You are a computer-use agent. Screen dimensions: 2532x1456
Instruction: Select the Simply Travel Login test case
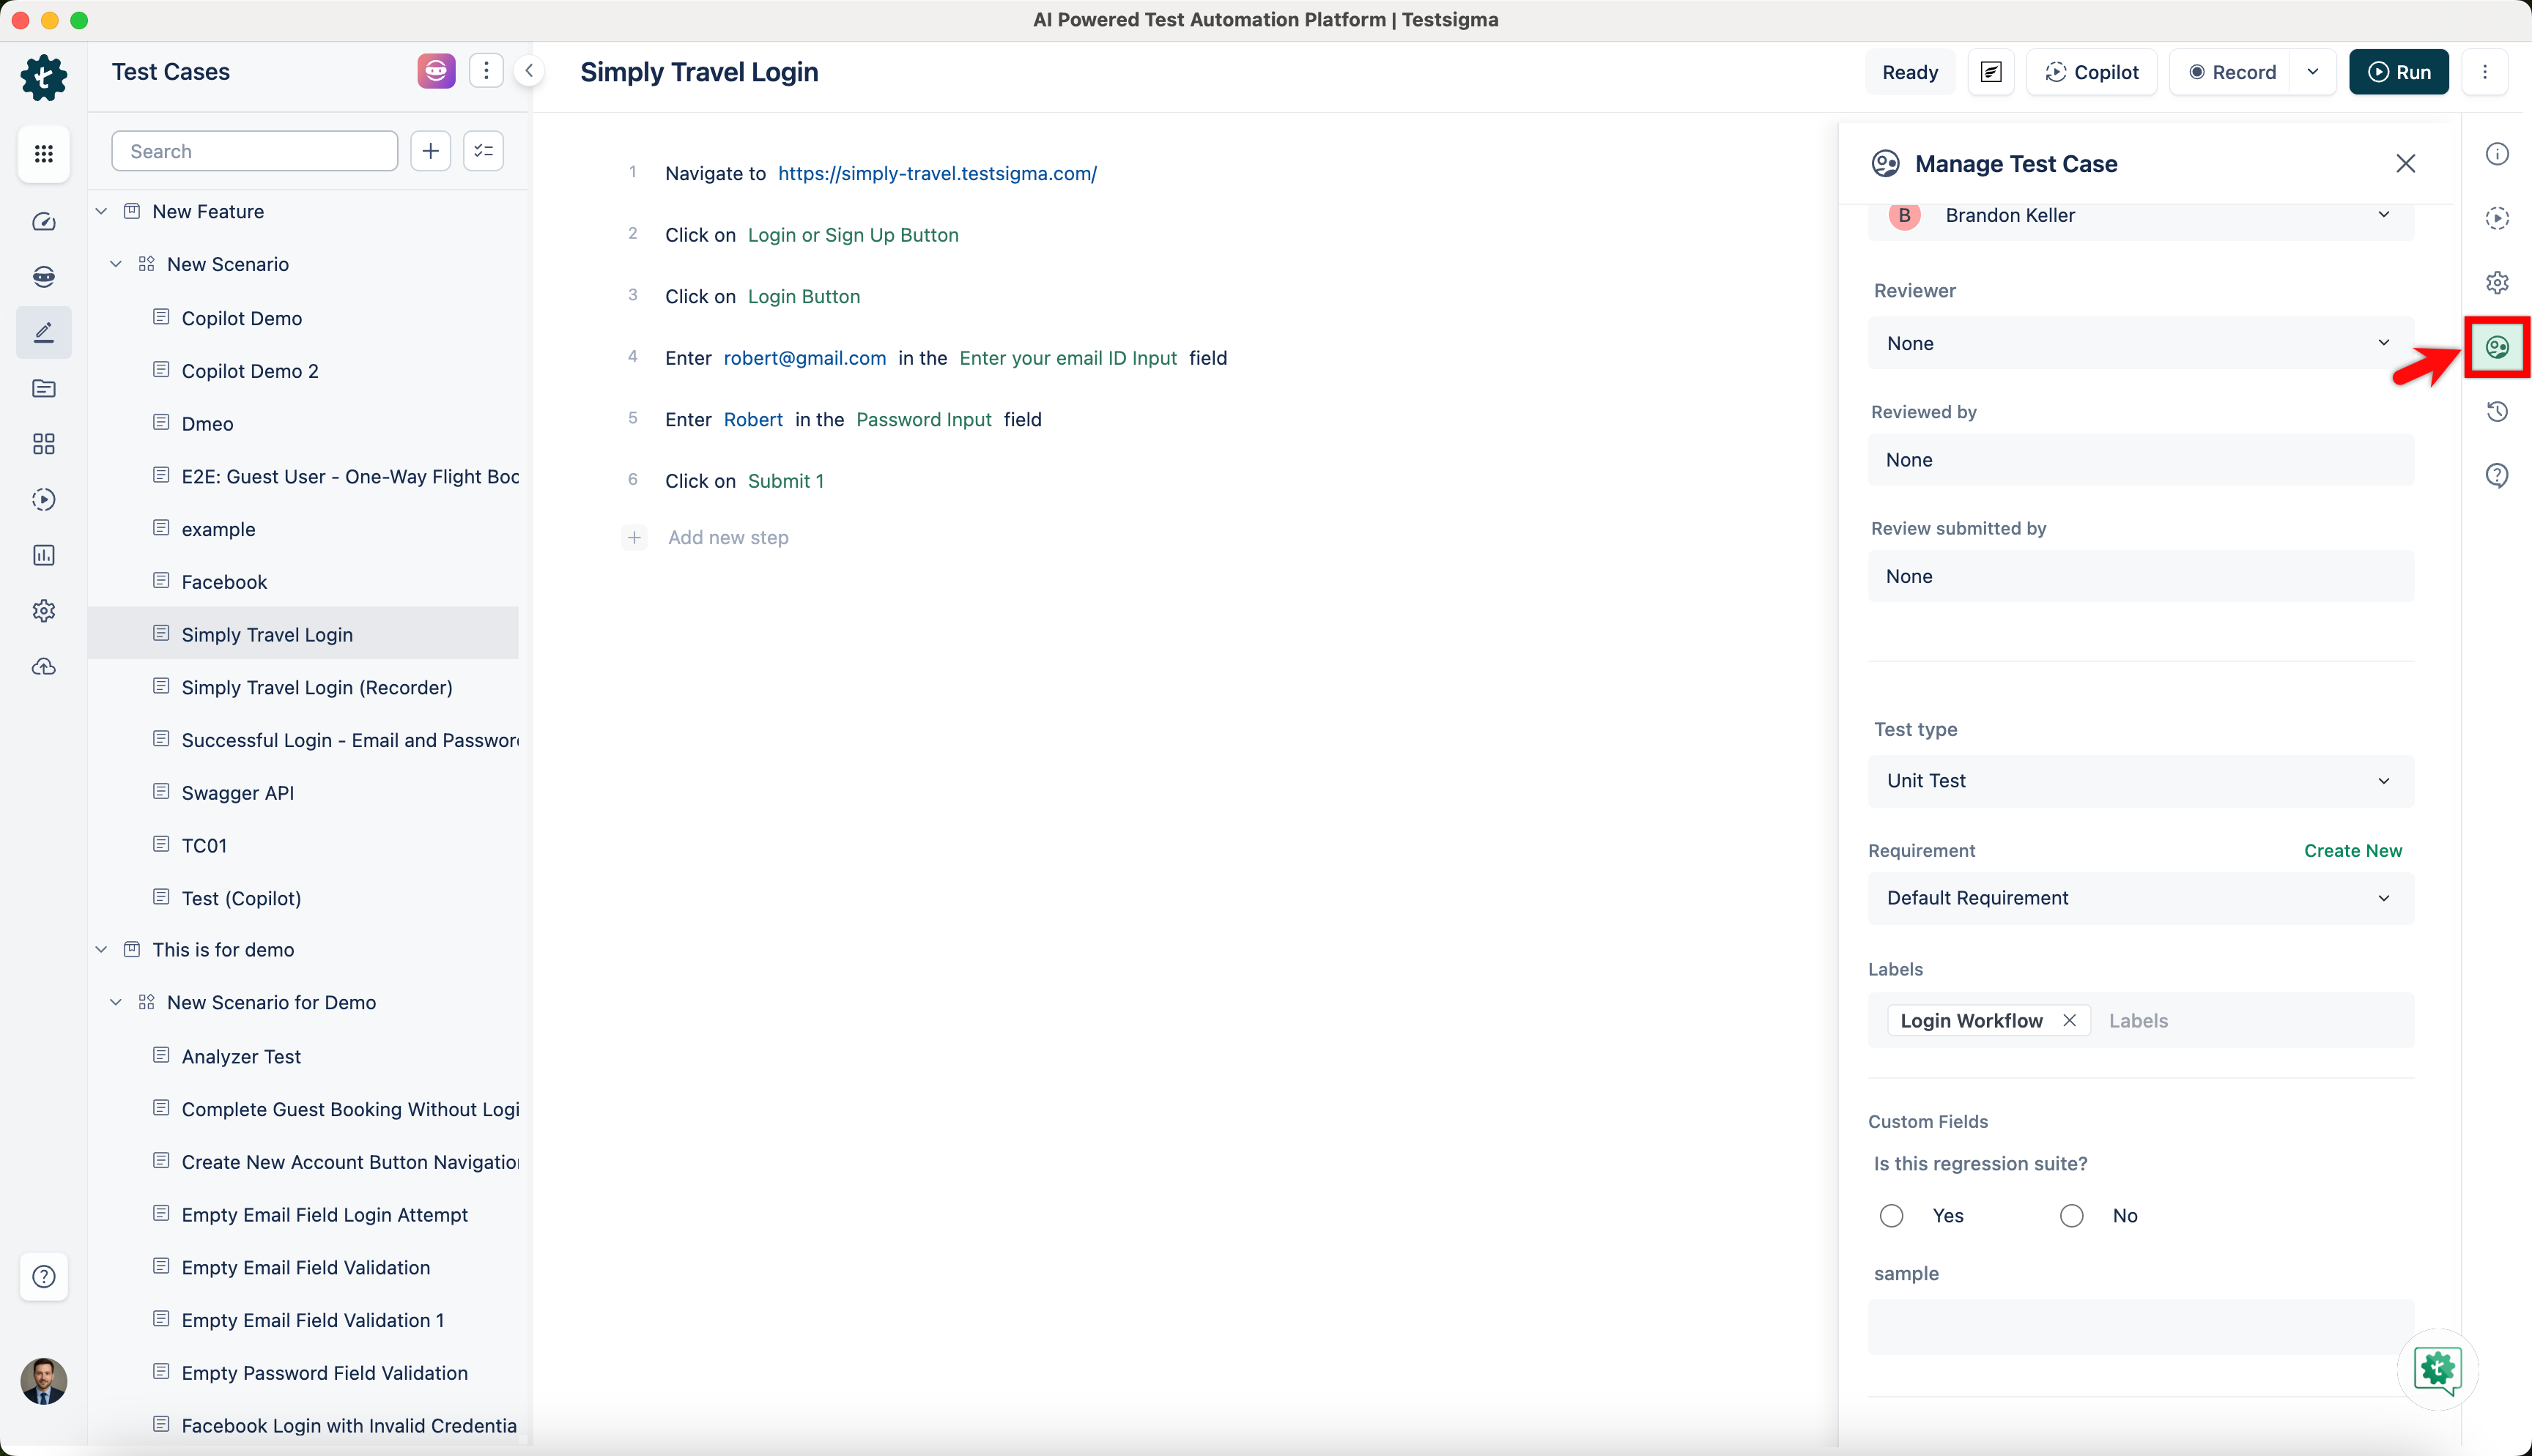[x=266, y=633]
